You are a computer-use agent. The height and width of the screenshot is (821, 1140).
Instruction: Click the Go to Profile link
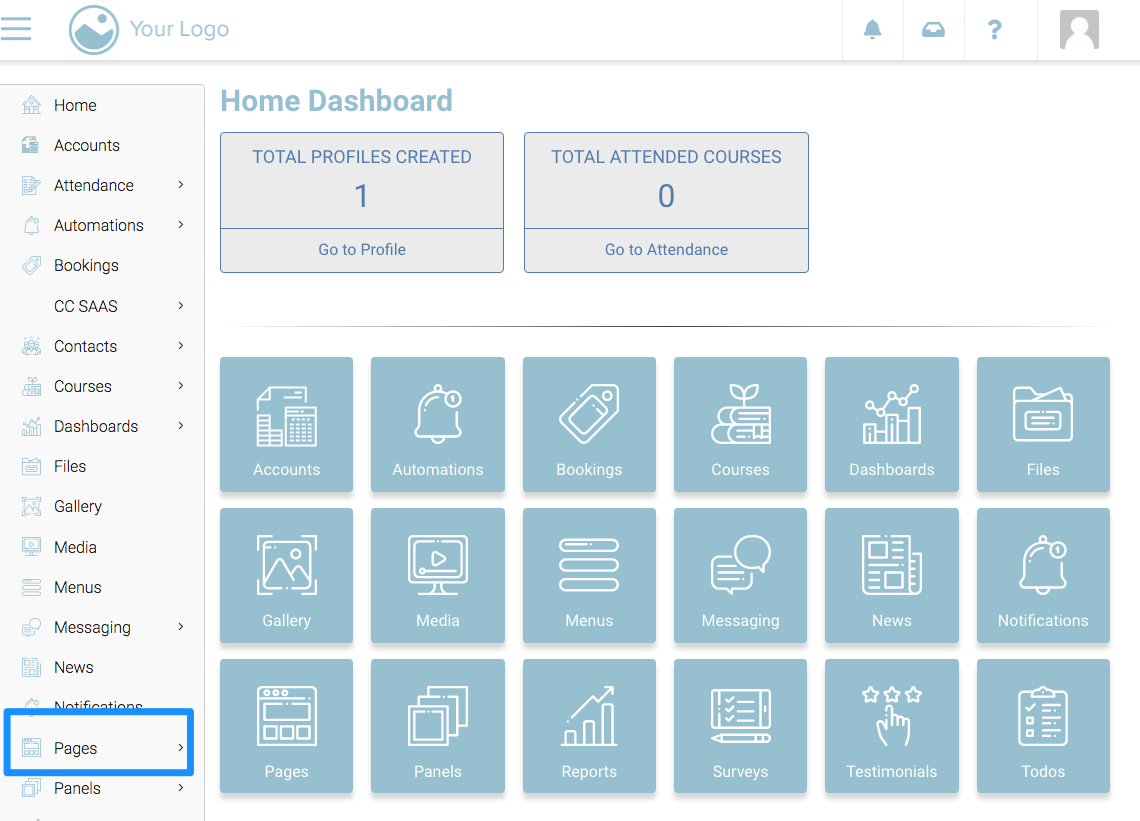[x=362, y=250]
